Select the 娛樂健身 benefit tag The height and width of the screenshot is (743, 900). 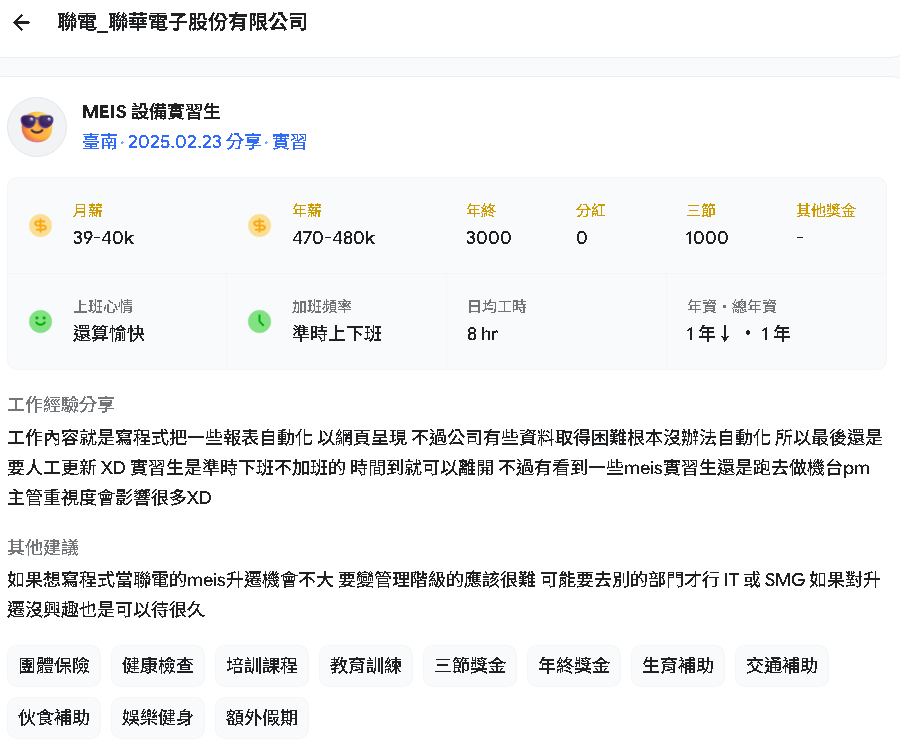(158, 718)
